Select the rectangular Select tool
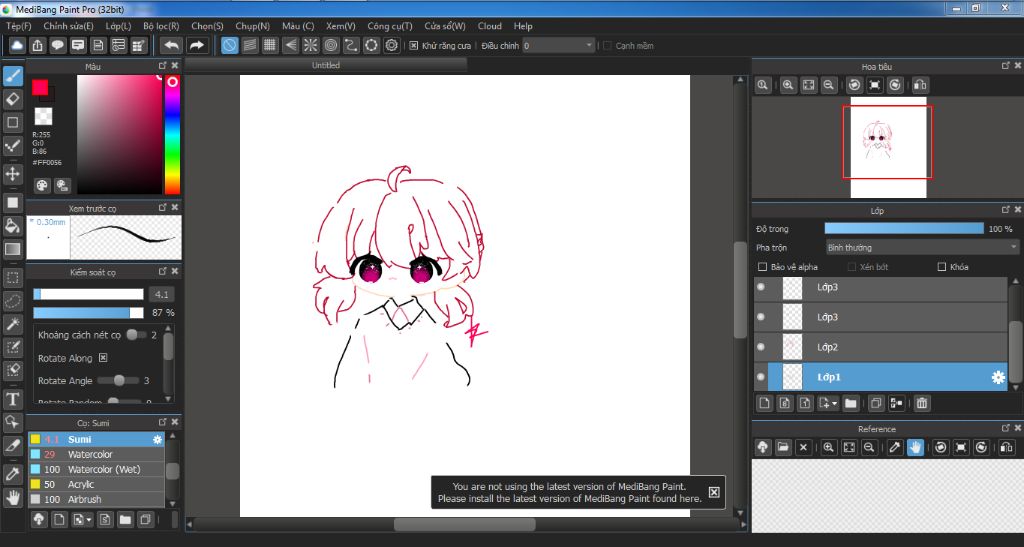 click(12, 277)
